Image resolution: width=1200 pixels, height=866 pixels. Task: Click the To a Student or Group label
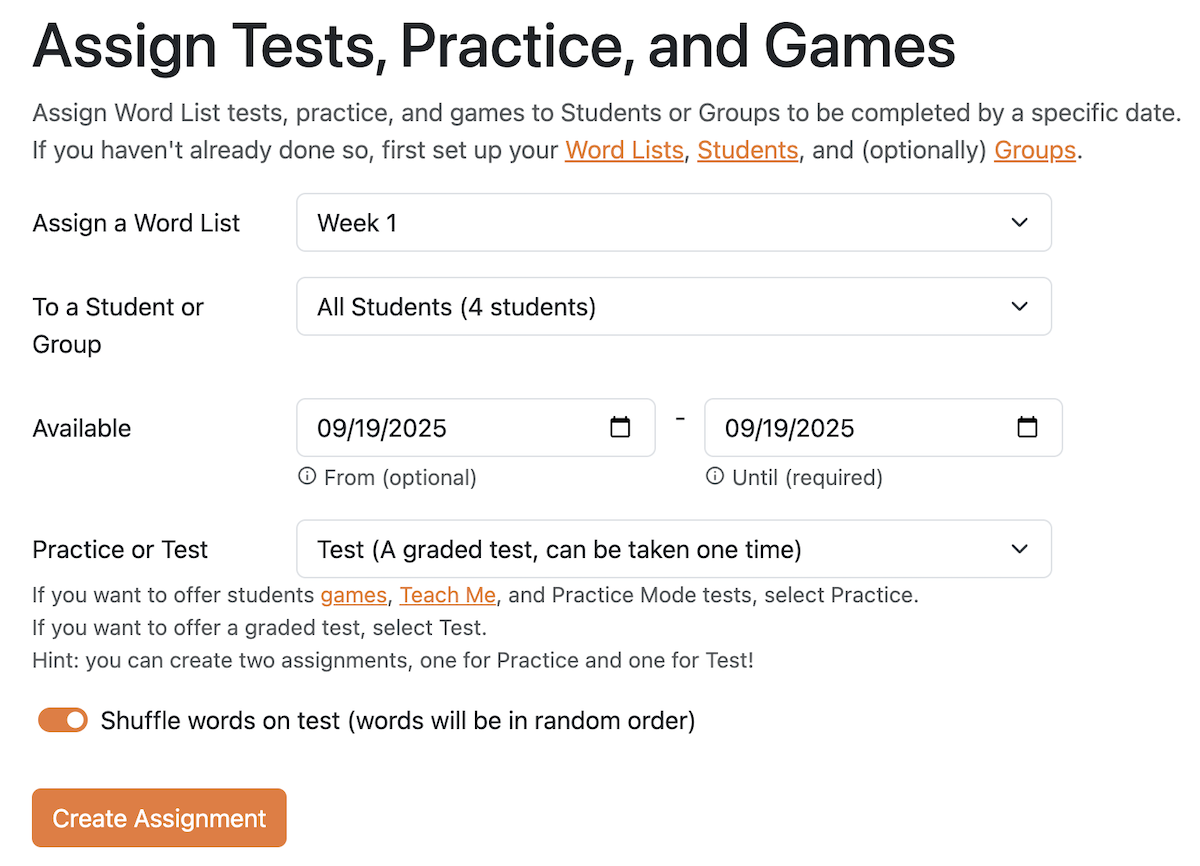click(118, 325)
